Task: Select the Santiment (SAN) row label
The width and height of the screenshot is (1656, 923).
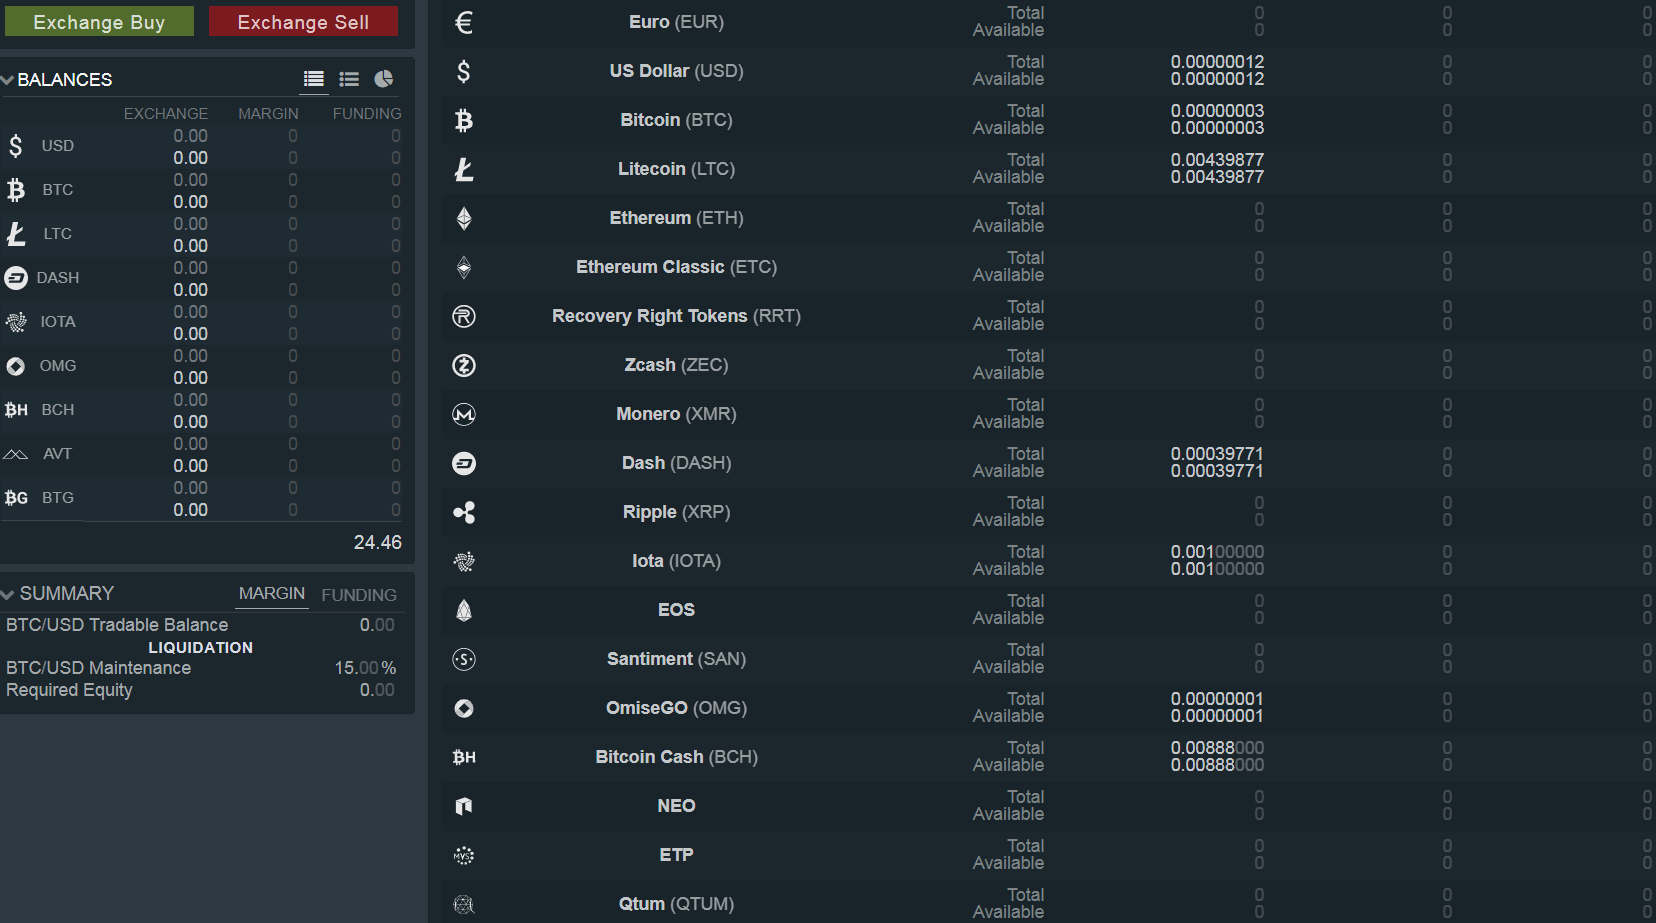Action: tap(676, 659)
